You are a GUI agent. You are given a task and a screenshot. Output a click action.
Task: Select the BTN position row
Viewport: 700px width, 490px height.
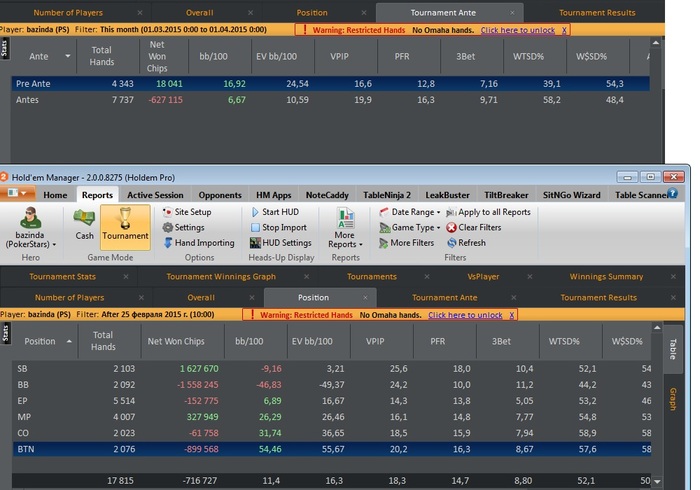pyautogui.click(x=300, y=451)
